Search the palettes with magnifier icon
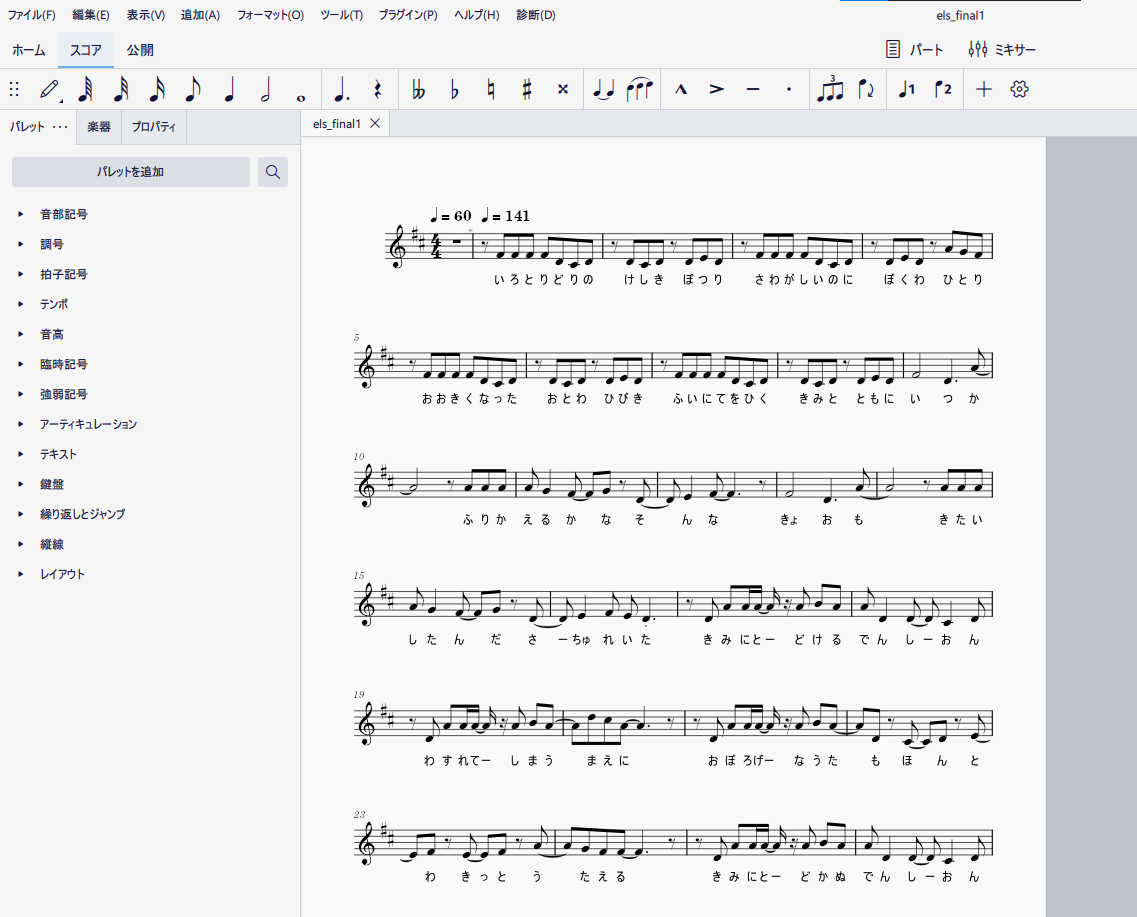This screenshot has width=1137, height=917. (x=273, y=172)
